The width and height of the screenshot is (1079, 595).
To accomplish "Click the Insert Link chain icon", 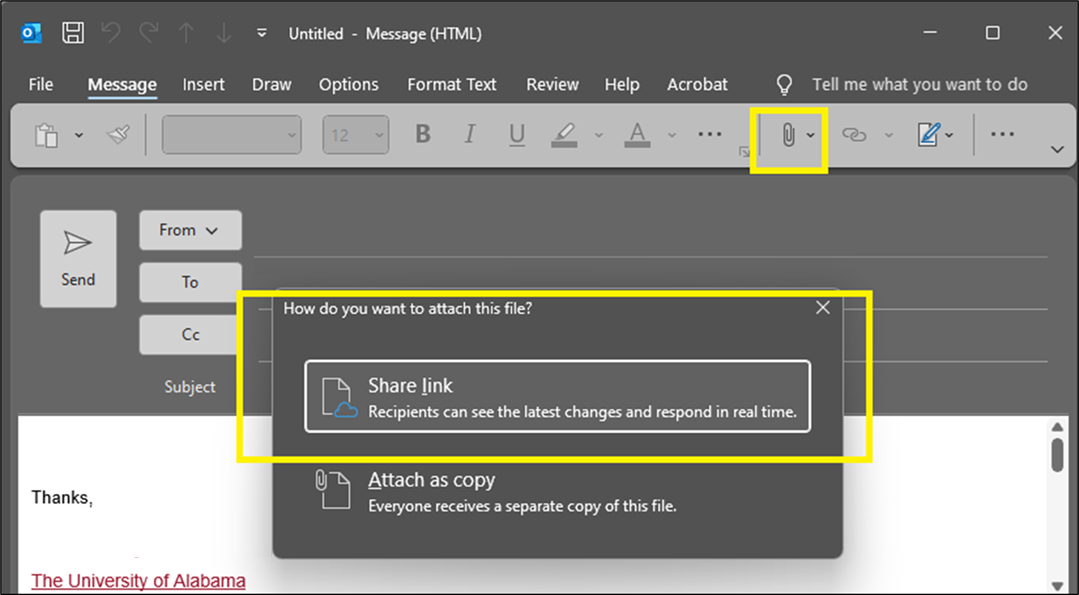I will click(x=853, y=135).
